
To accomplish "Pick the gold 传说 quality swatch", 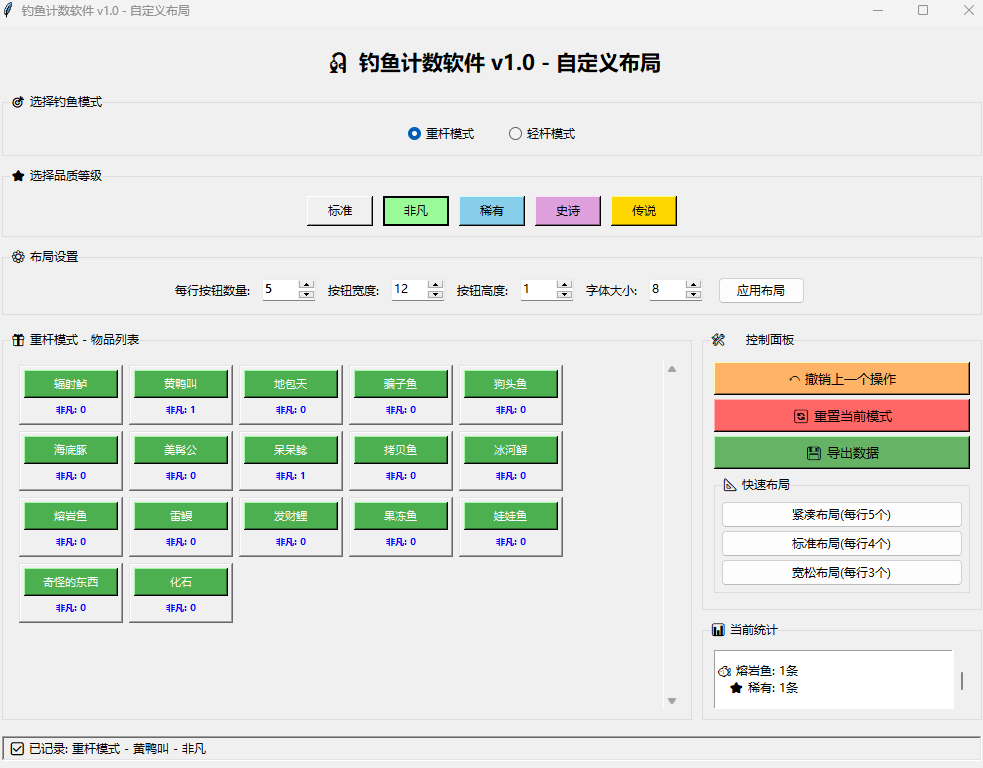I will pos(644,211).
